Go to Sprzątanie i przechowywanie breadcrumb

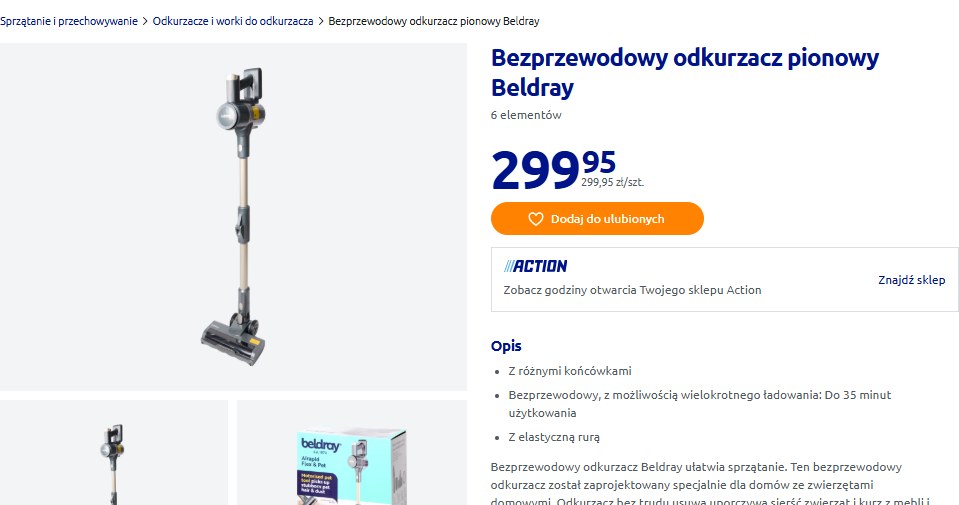pyautogui.click(x=69, y=21)
